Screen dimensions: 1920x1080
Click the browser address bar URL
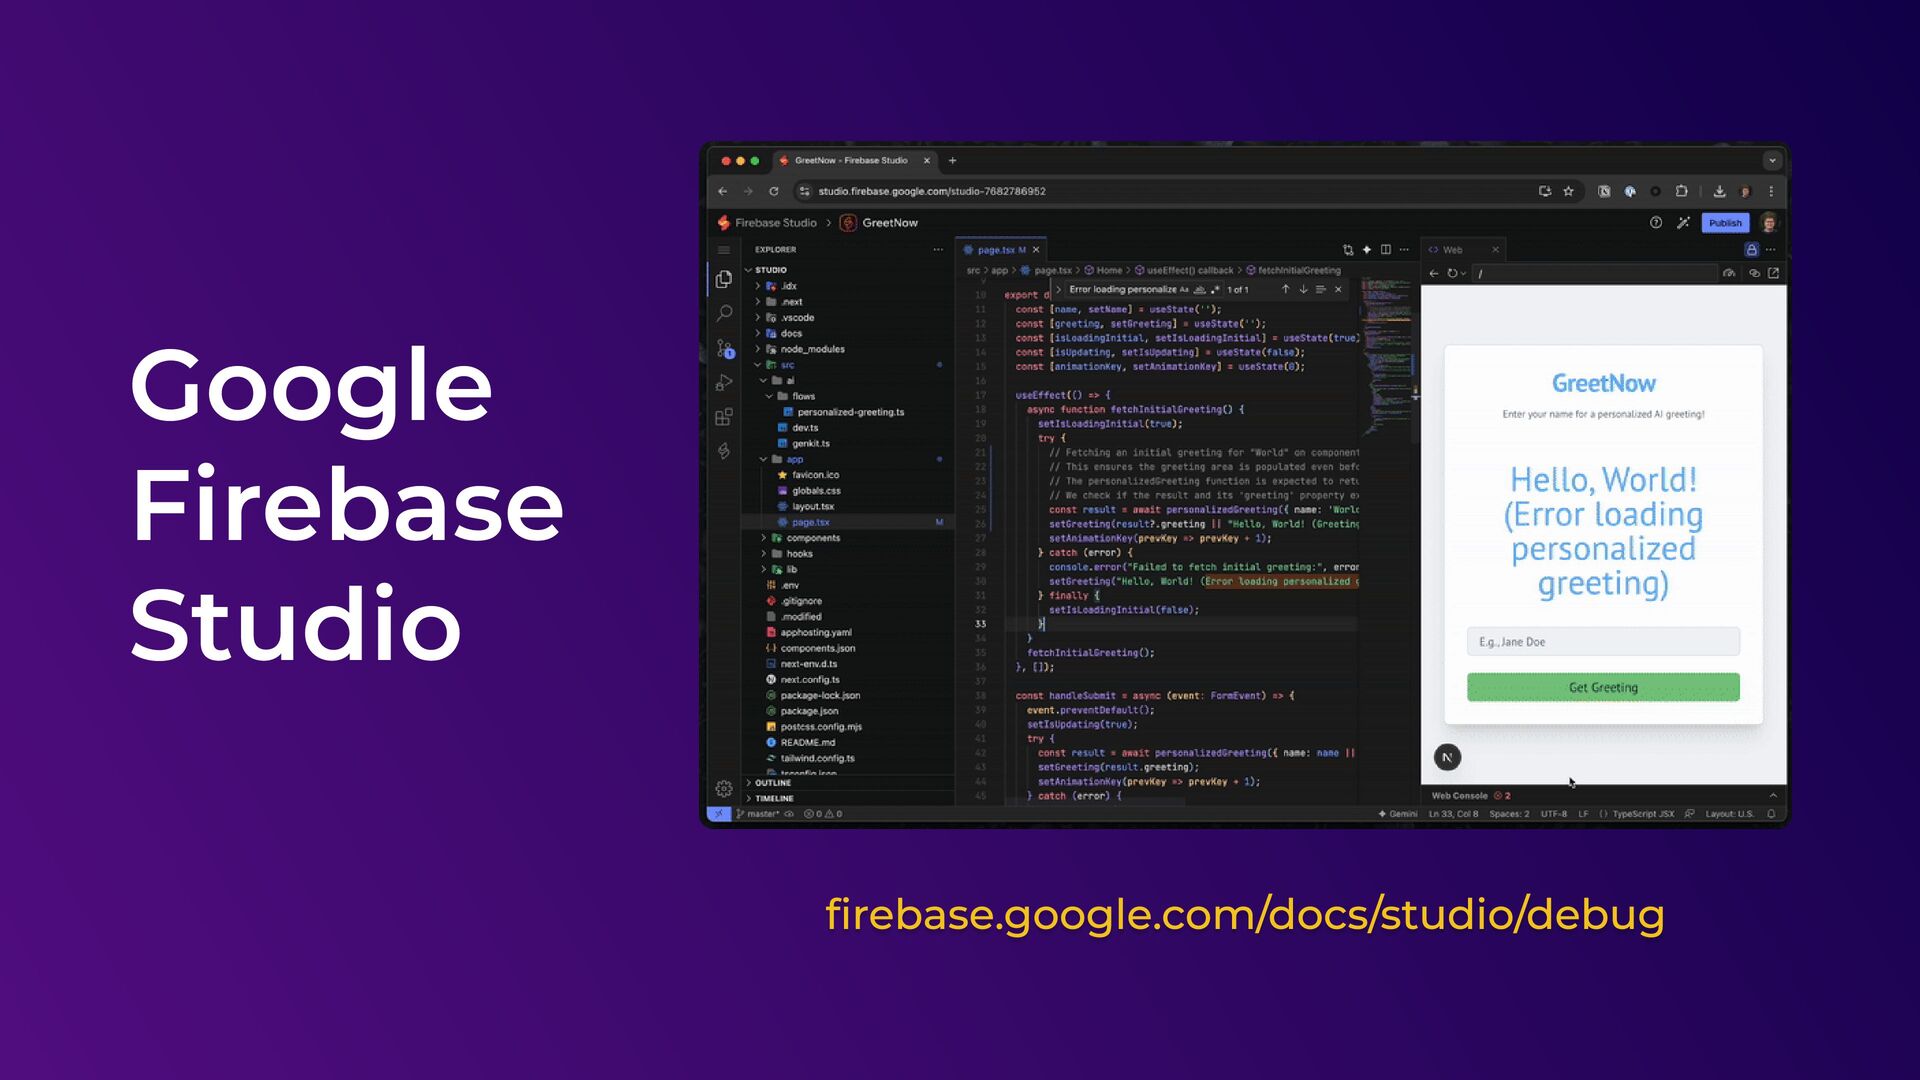coord(932,191)
